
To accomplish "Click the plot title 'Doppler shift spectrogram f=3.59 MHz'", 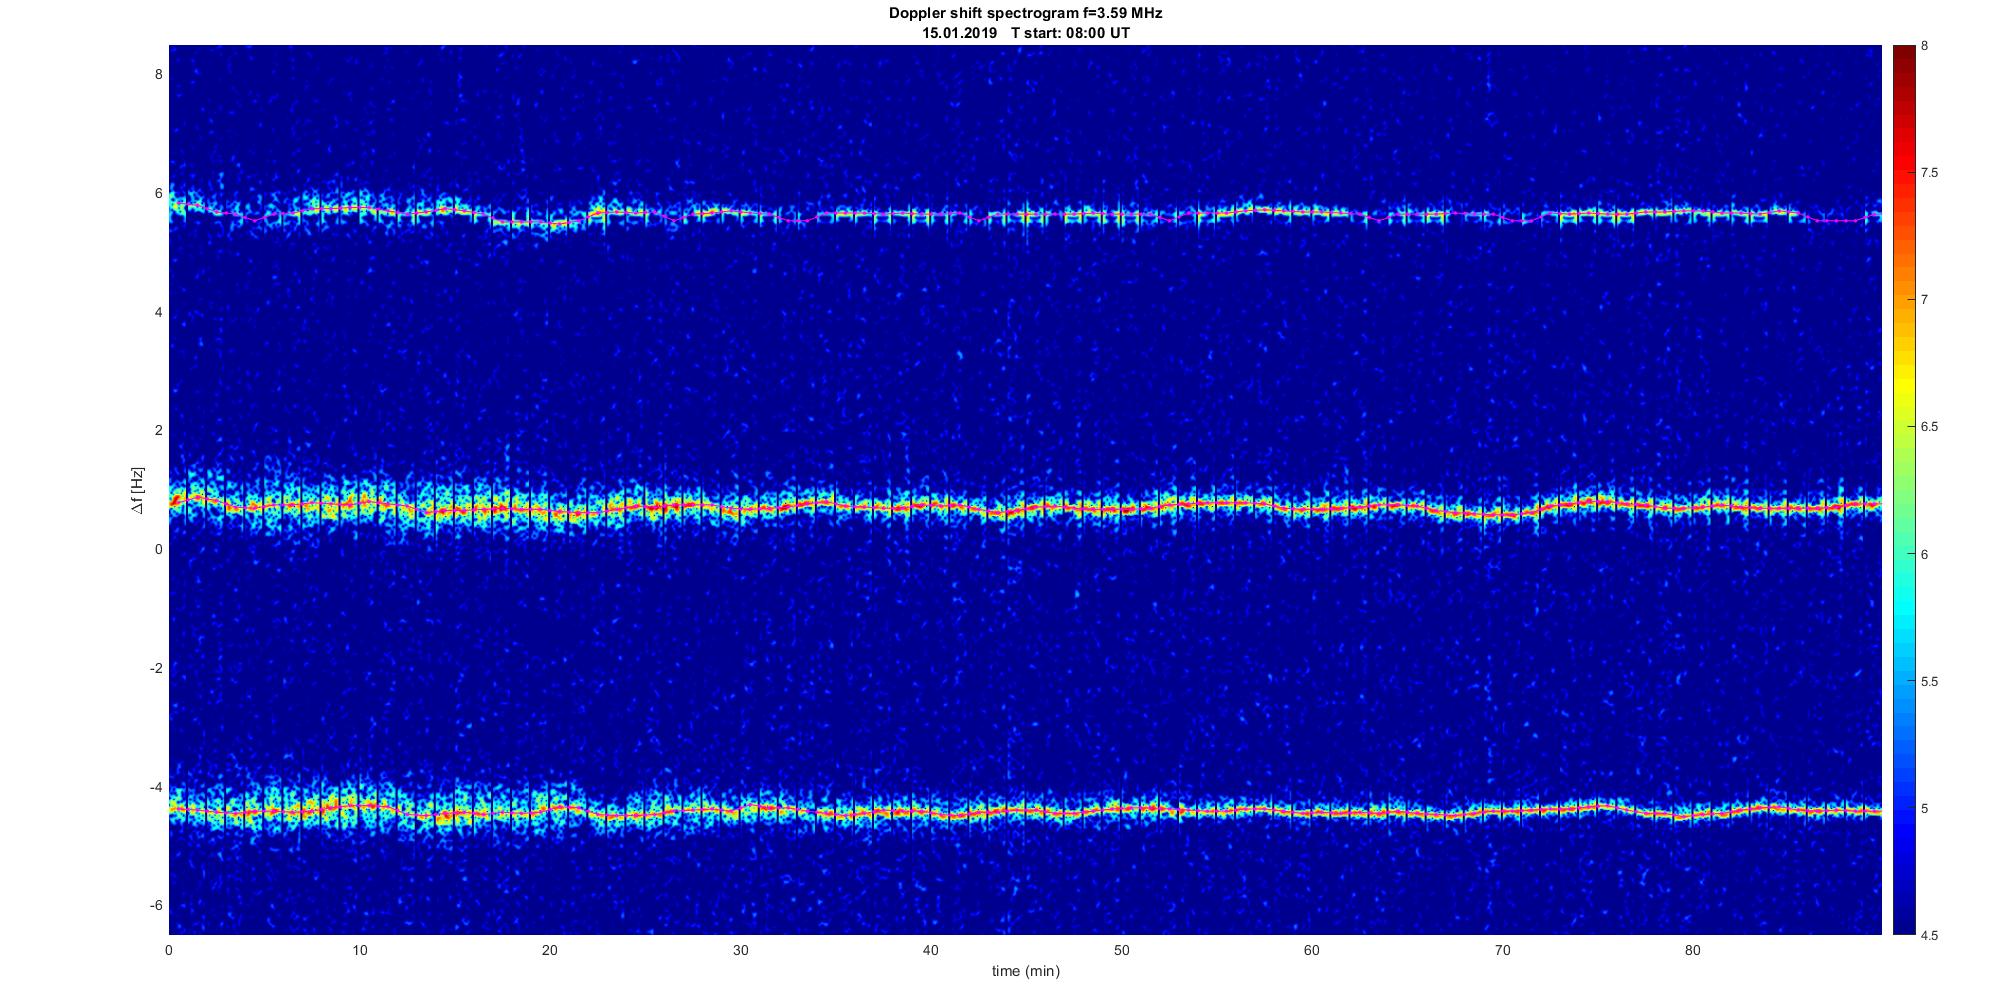I will tap(1025, 14).
